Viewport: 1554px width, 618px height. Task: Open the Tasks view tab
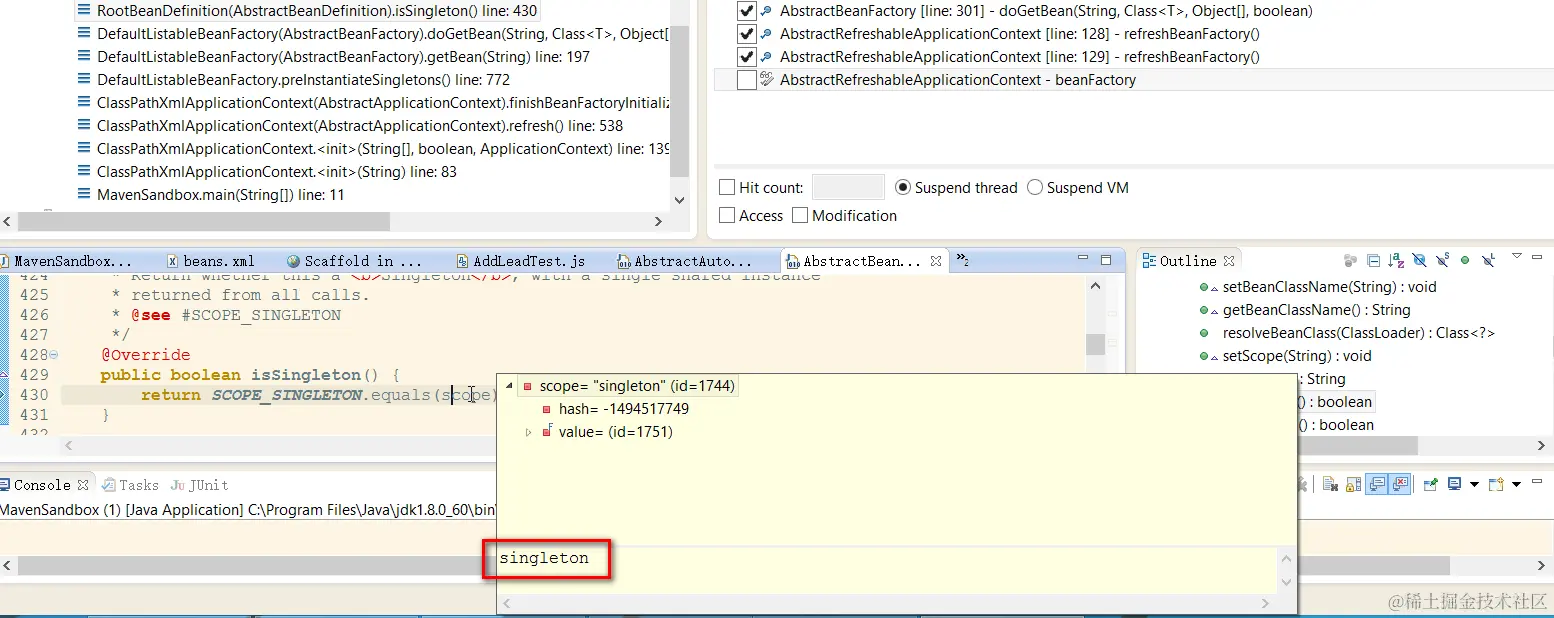(x=130, y=485)
